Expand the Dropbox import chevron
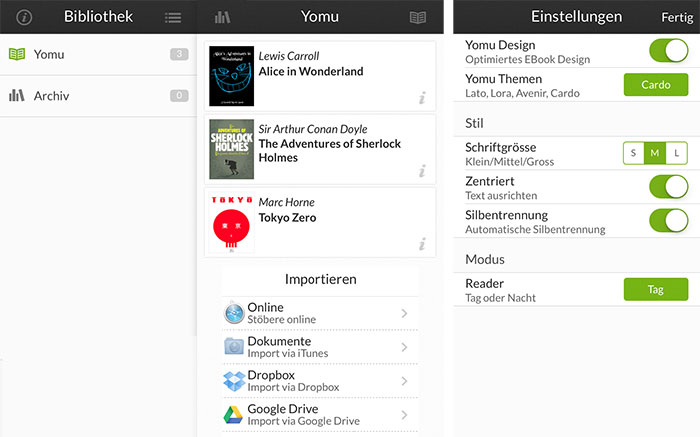This screenshot has height=437, width=700. coord(404,381)
